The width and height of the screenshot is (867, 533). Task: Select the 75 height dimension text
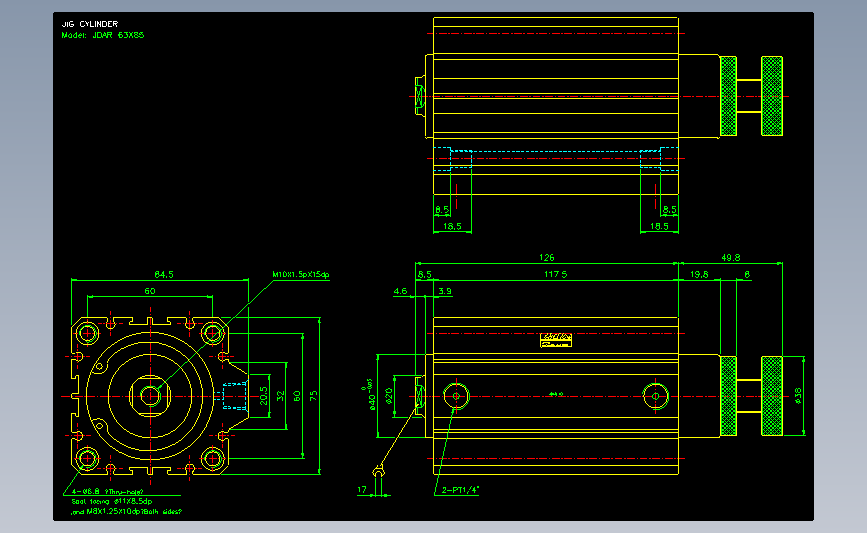[314, 396]
